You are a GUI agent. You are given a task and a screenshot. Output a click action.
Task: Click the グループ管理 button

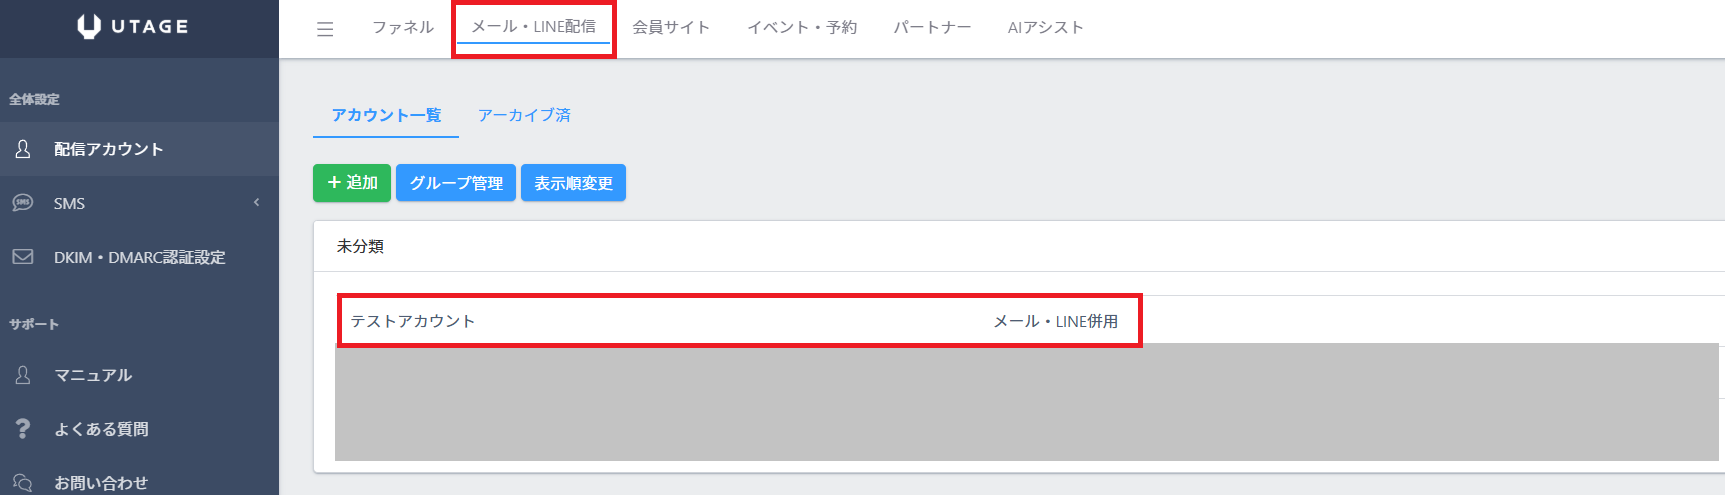click(x=456, y=183)
